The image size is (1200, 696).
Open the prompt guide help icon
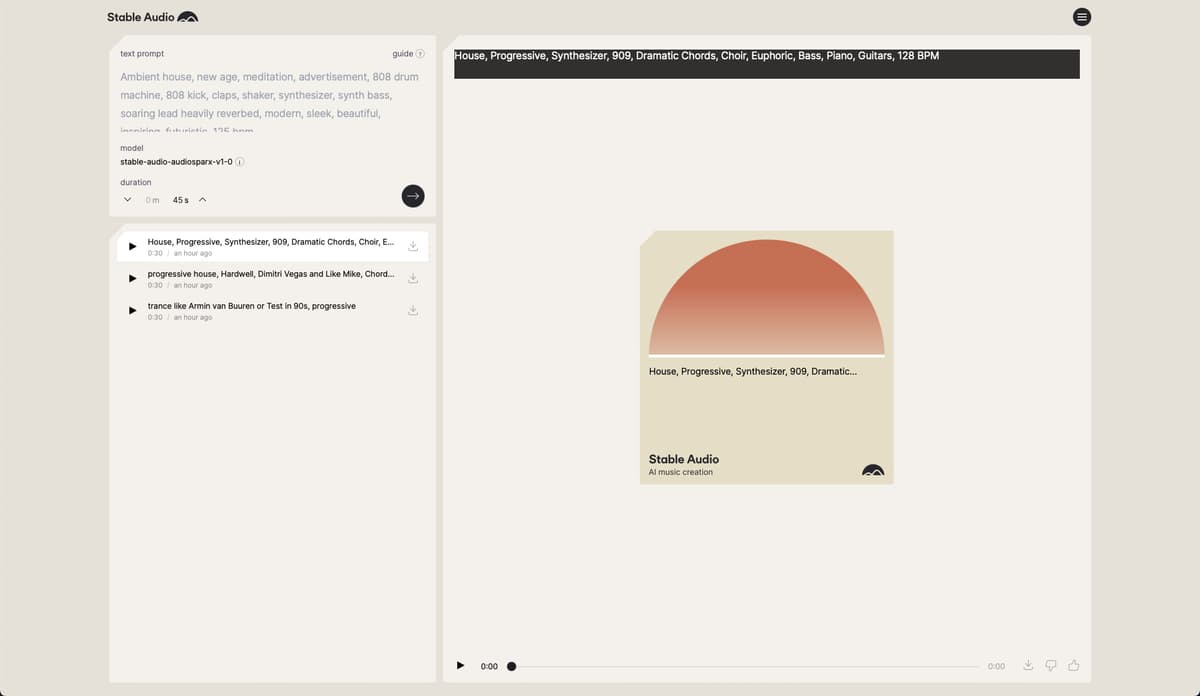(420, 54)
